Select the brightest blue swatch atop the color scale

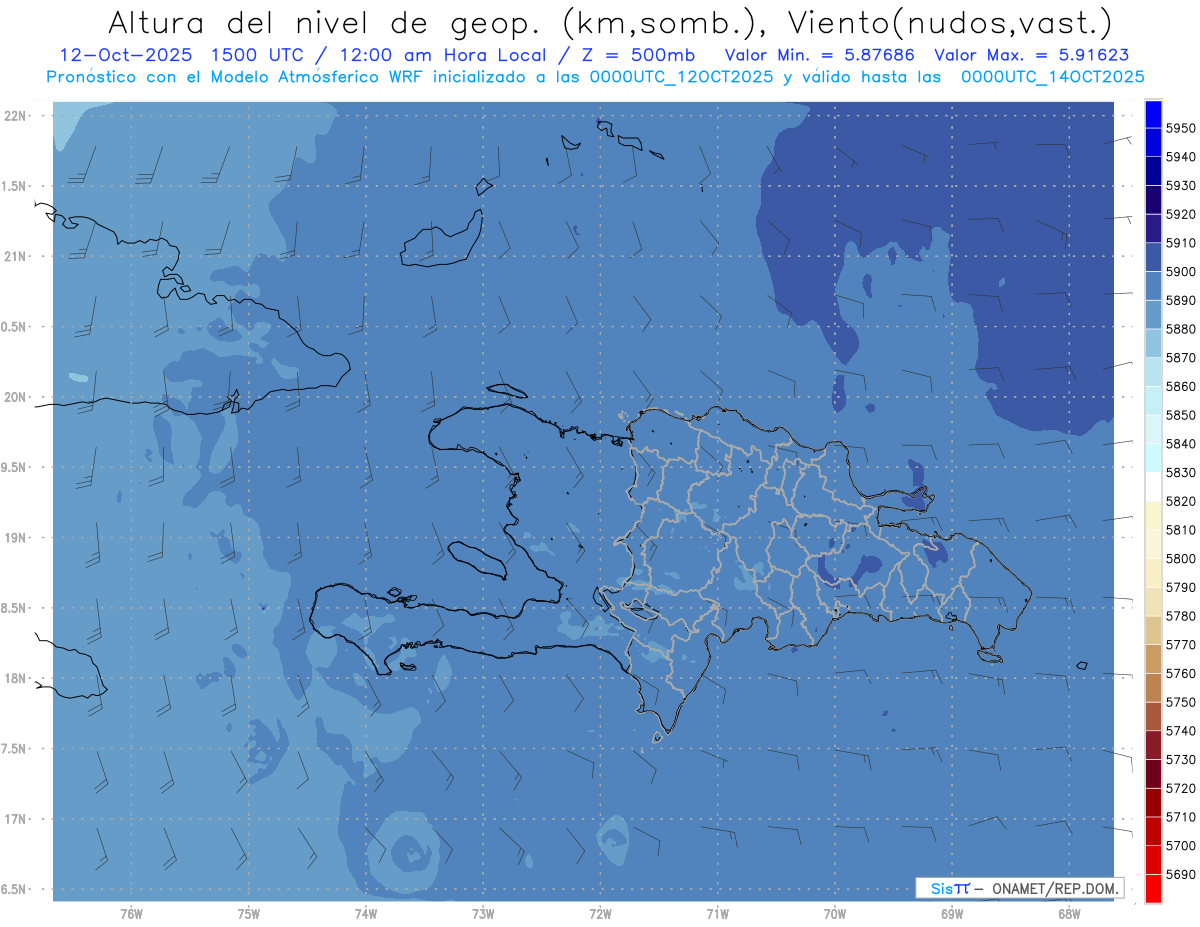[x=1153, y=113]
